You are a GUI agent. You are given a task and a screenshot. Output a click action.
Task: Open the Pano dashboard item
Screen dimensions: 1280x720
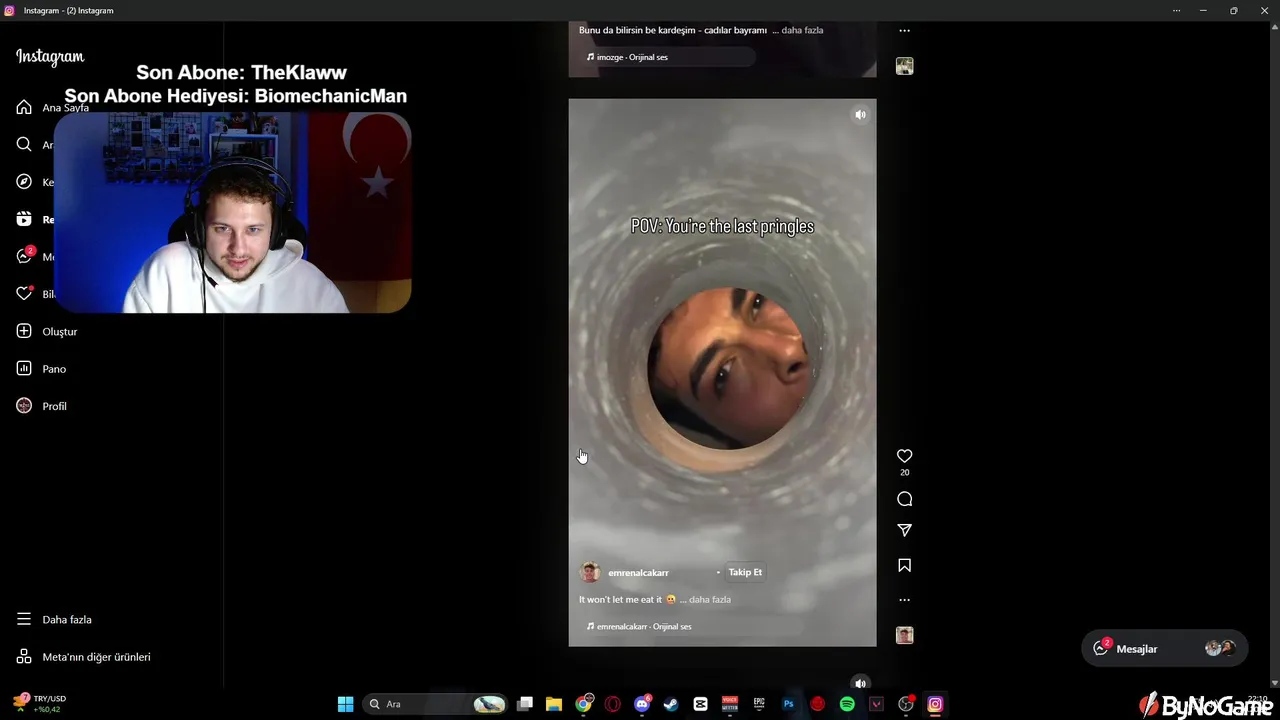[41, 369]
